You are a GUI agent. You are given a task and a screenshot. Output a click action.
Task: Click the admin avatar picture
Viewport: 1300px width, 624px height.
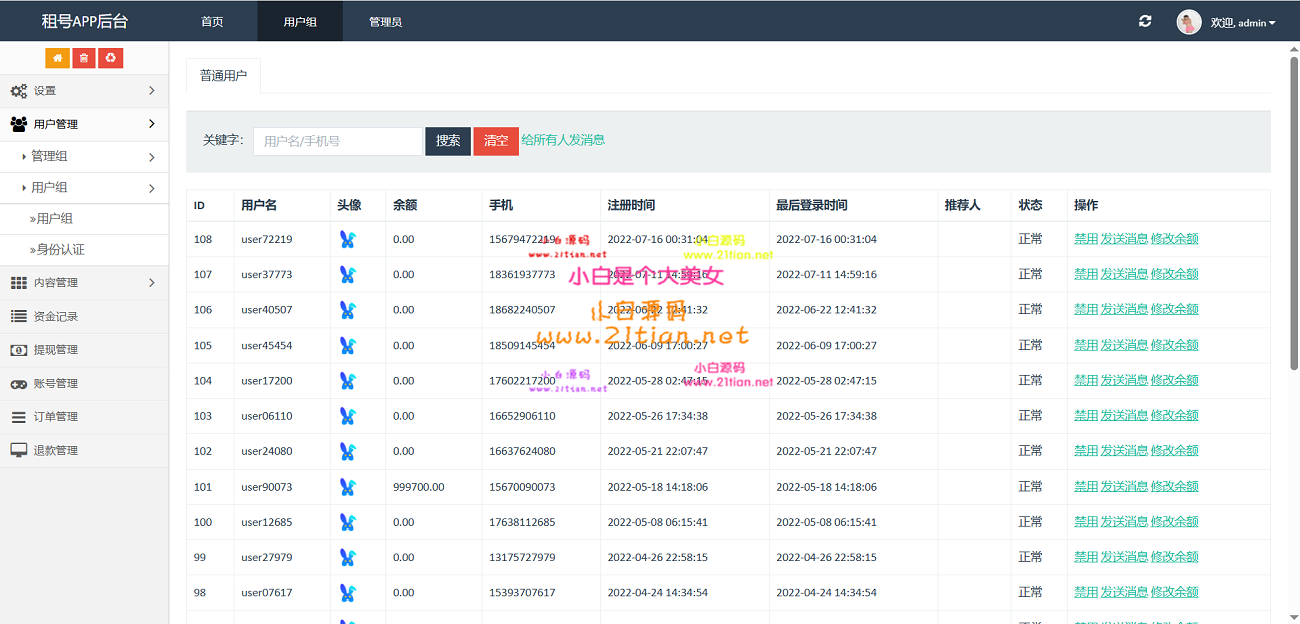(1189, 22)
